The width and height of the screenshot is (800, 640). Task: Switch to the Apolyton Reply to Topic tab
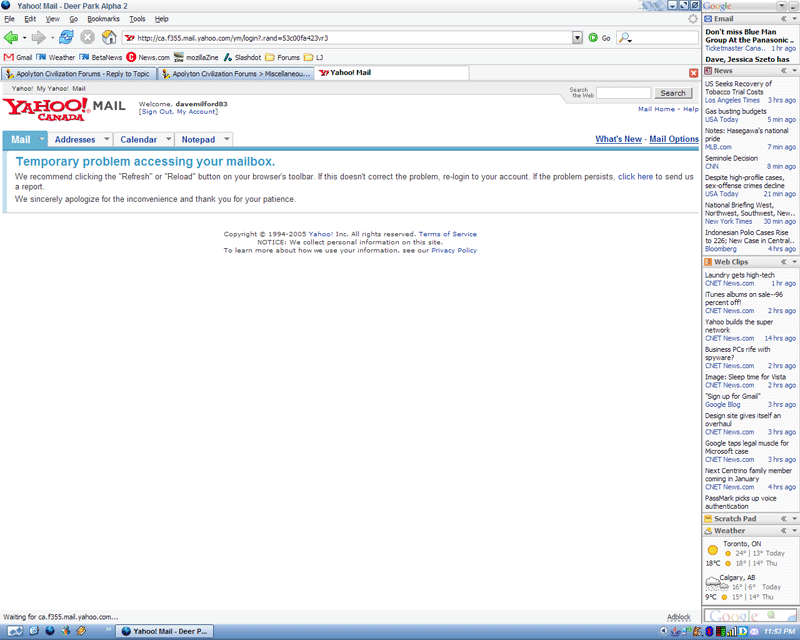pos(76,73)
